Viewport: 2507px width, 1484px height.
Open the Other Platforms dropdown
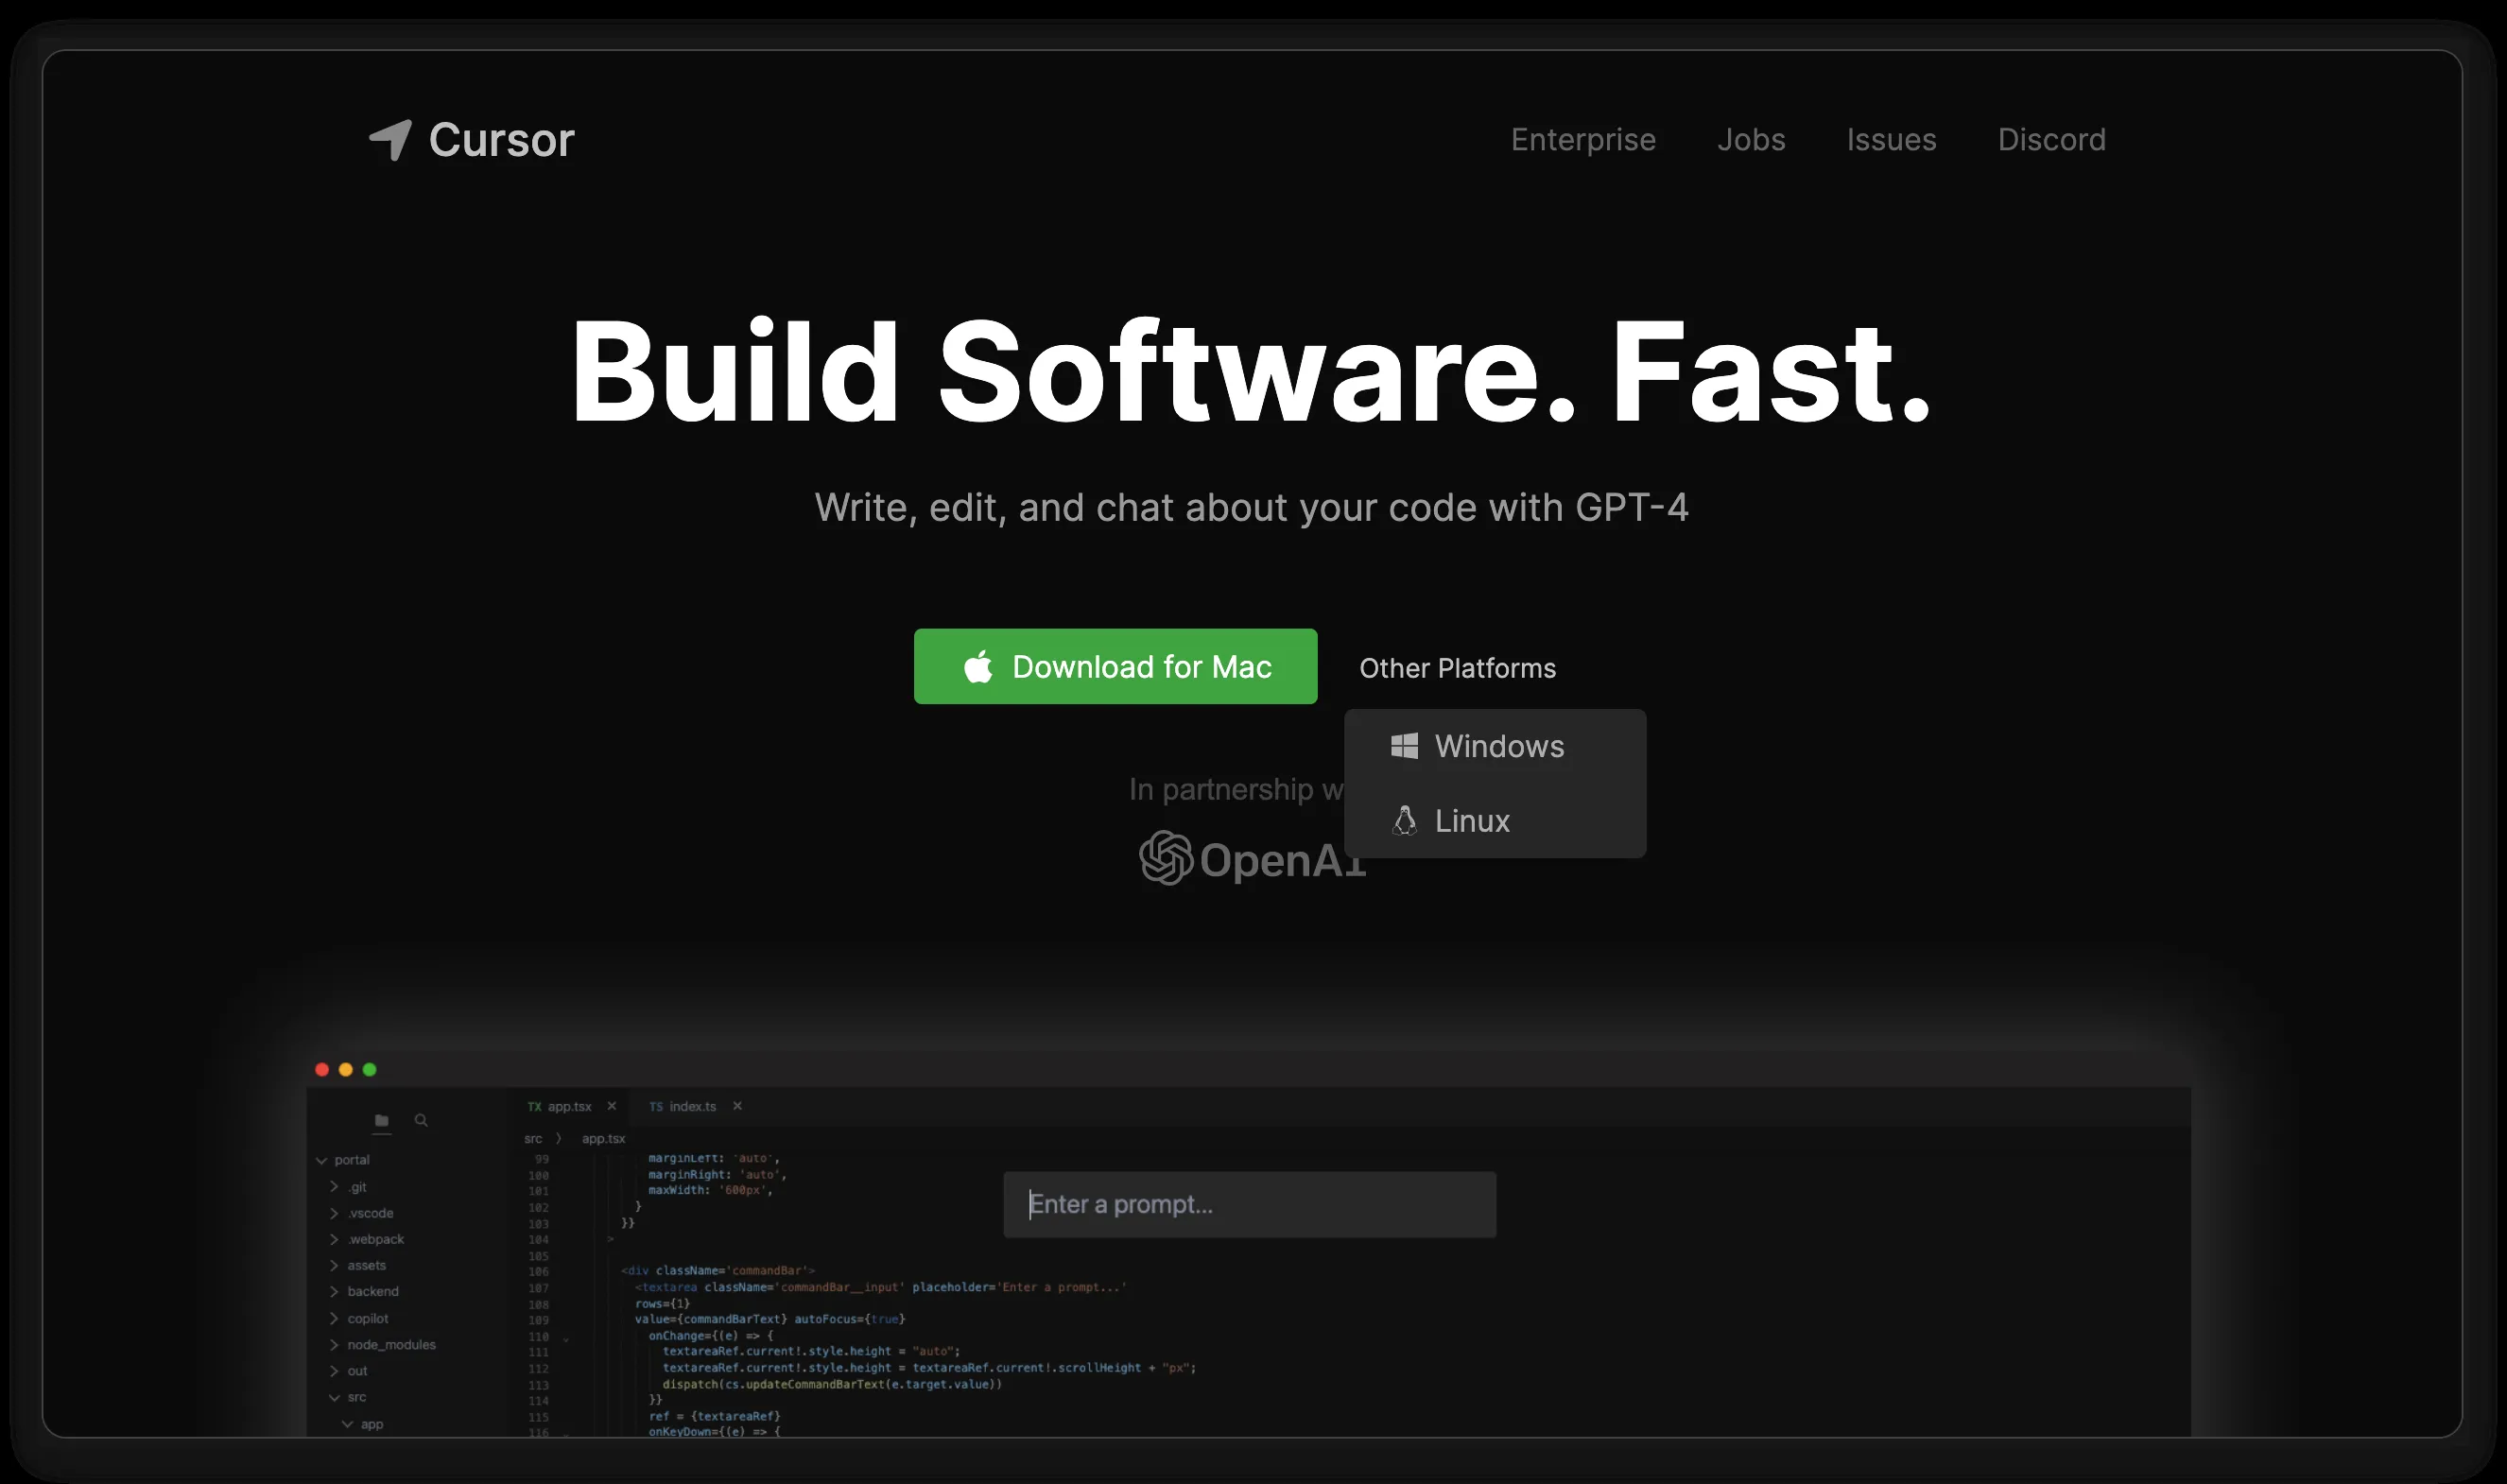point(1457,668)
